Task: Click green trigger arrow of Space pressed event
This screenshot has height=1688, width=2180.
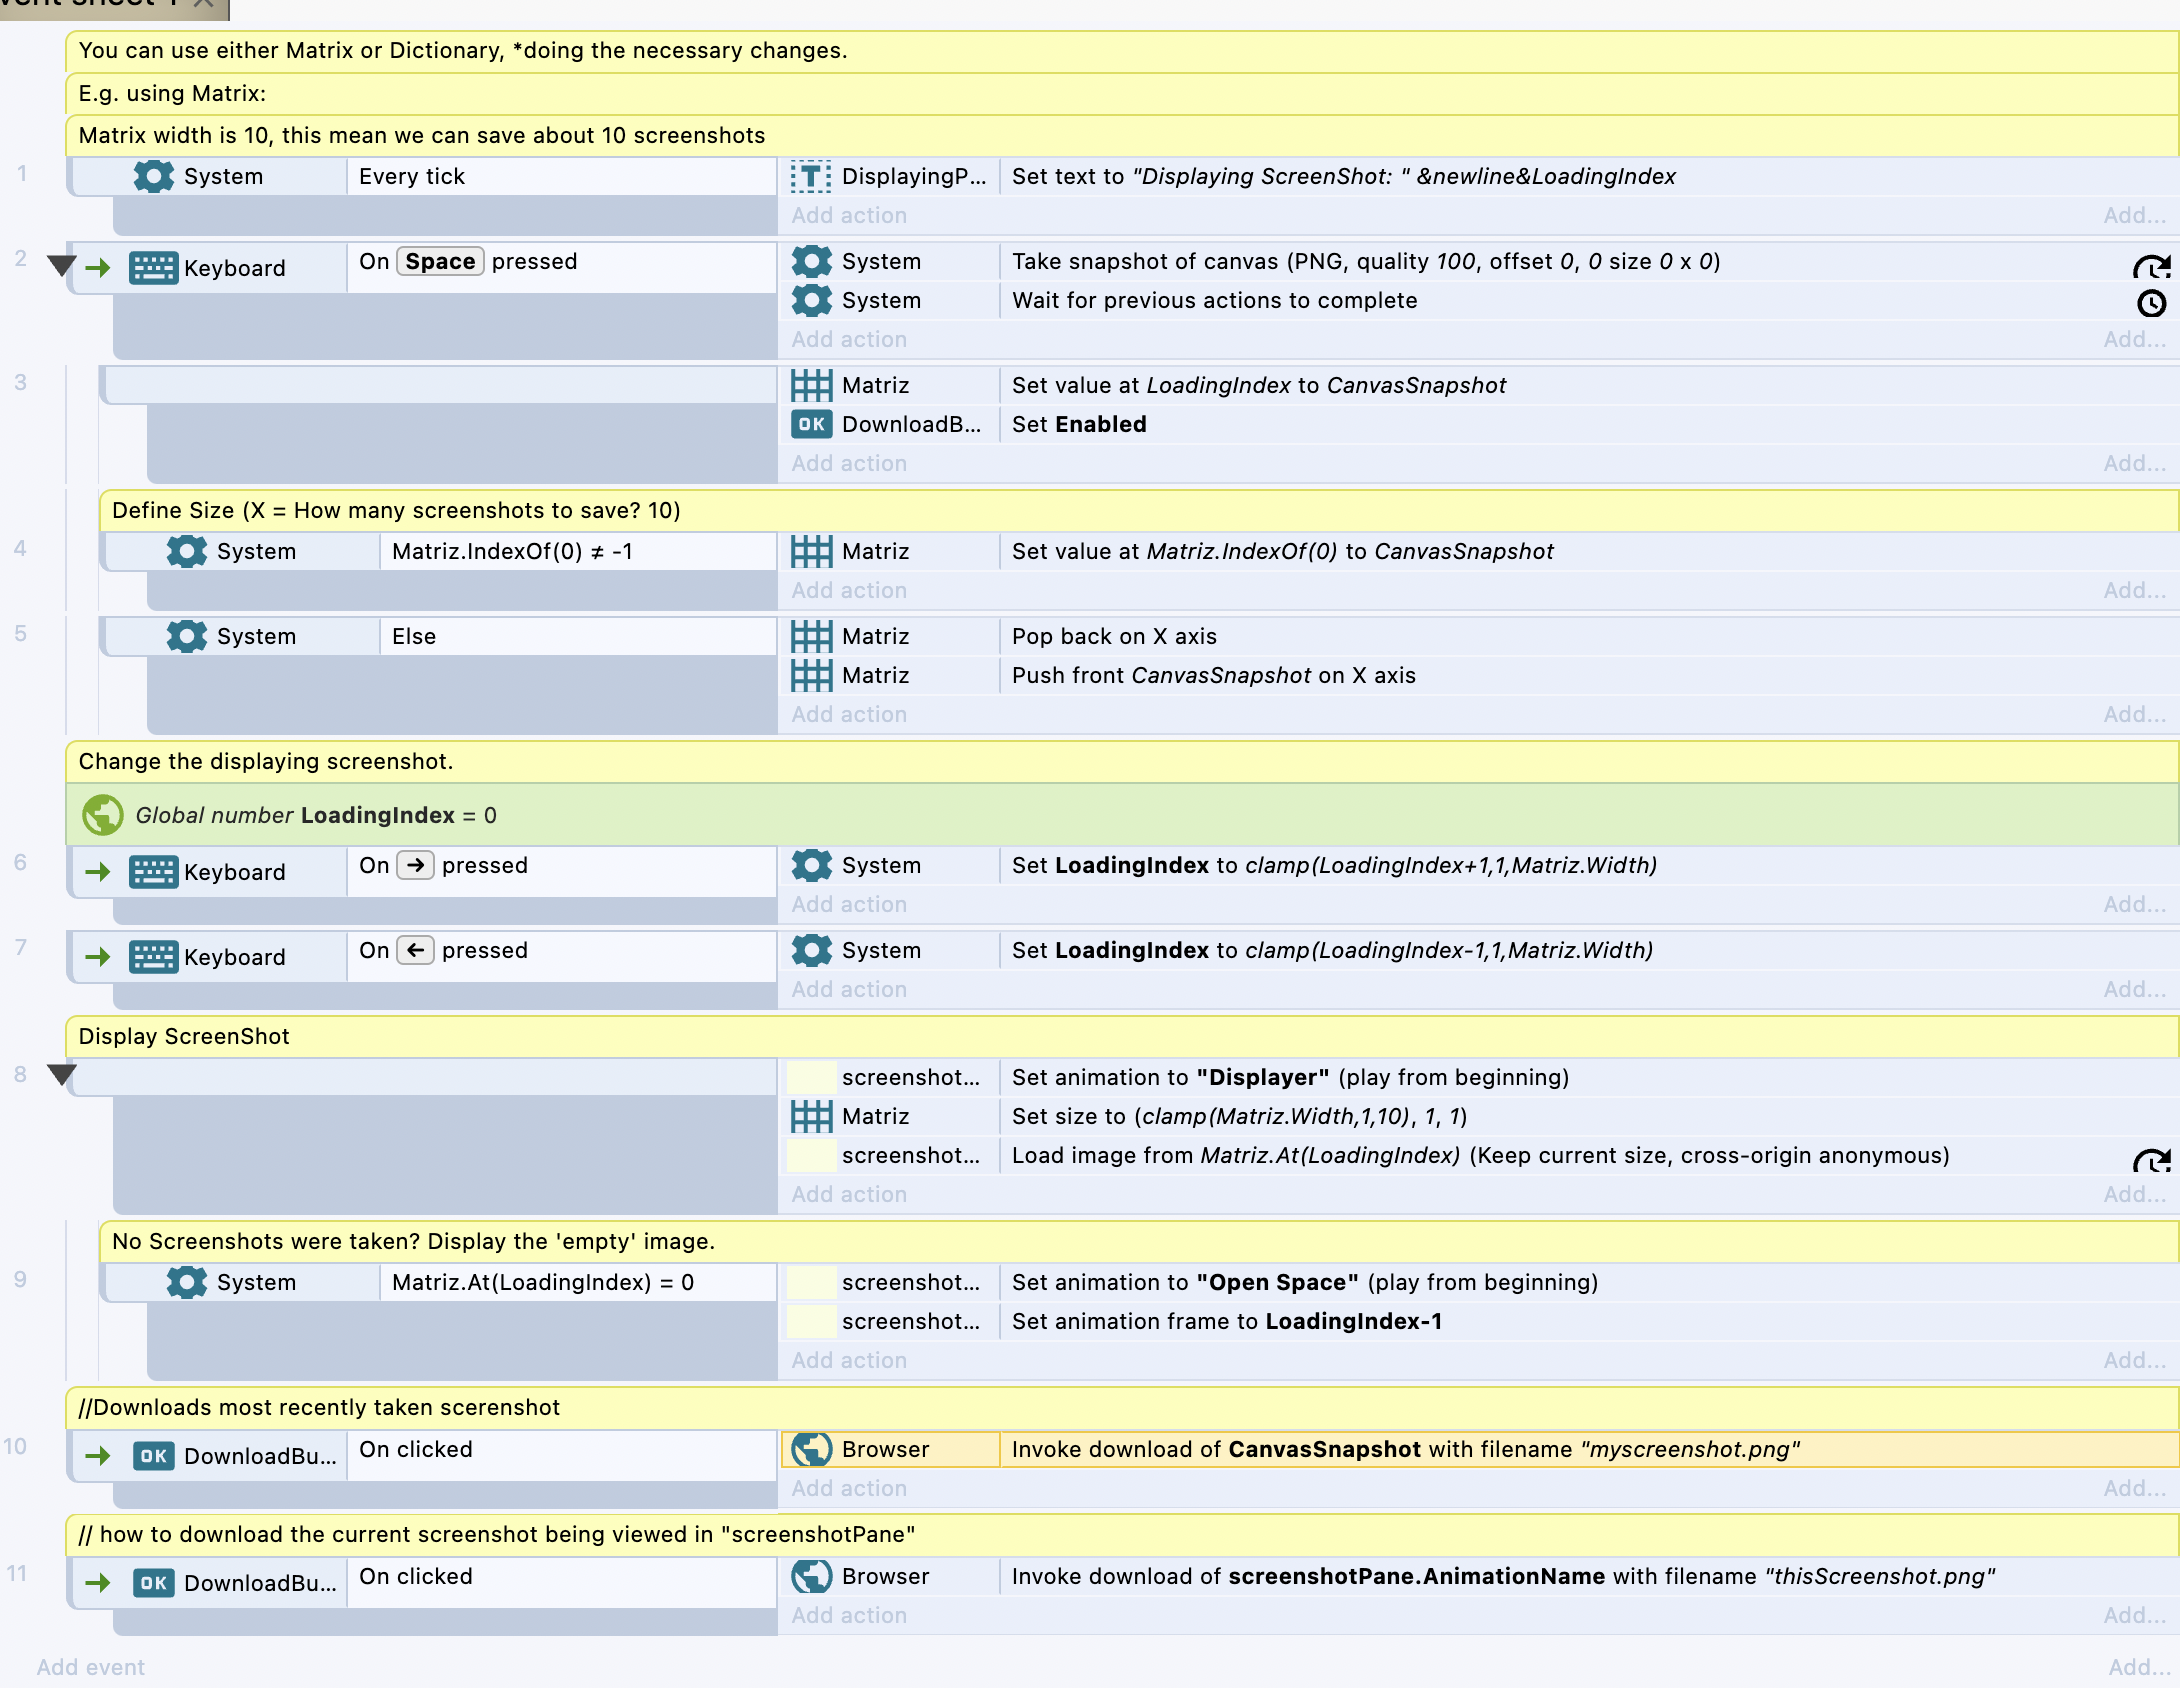Action: (x=98, y=268)
